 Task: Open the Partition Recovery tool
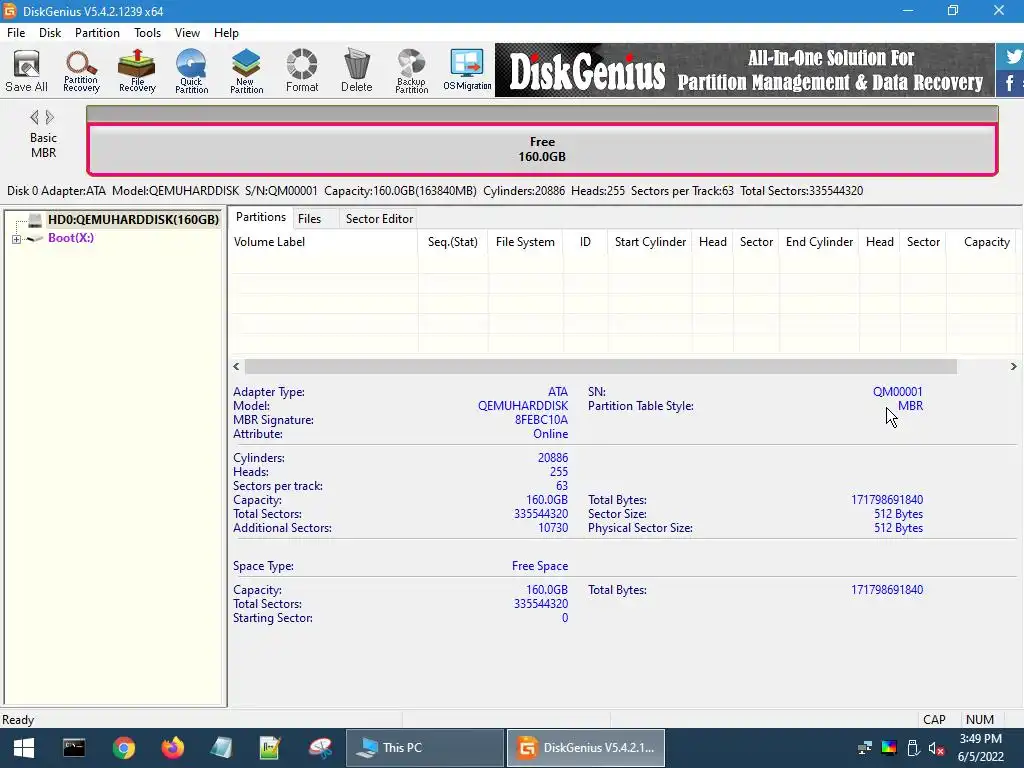[81, 71]
